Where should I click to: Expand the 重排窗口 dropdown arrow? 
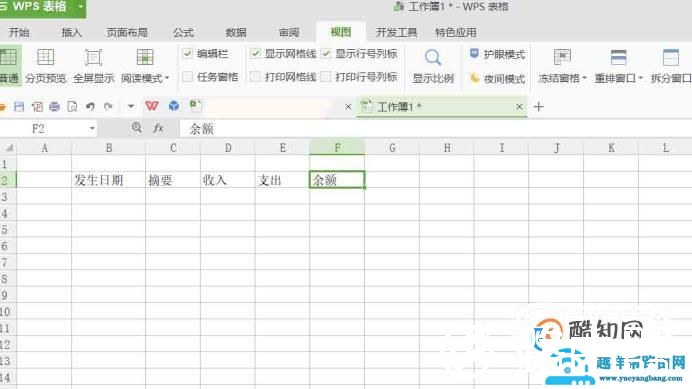click(640, 78)
